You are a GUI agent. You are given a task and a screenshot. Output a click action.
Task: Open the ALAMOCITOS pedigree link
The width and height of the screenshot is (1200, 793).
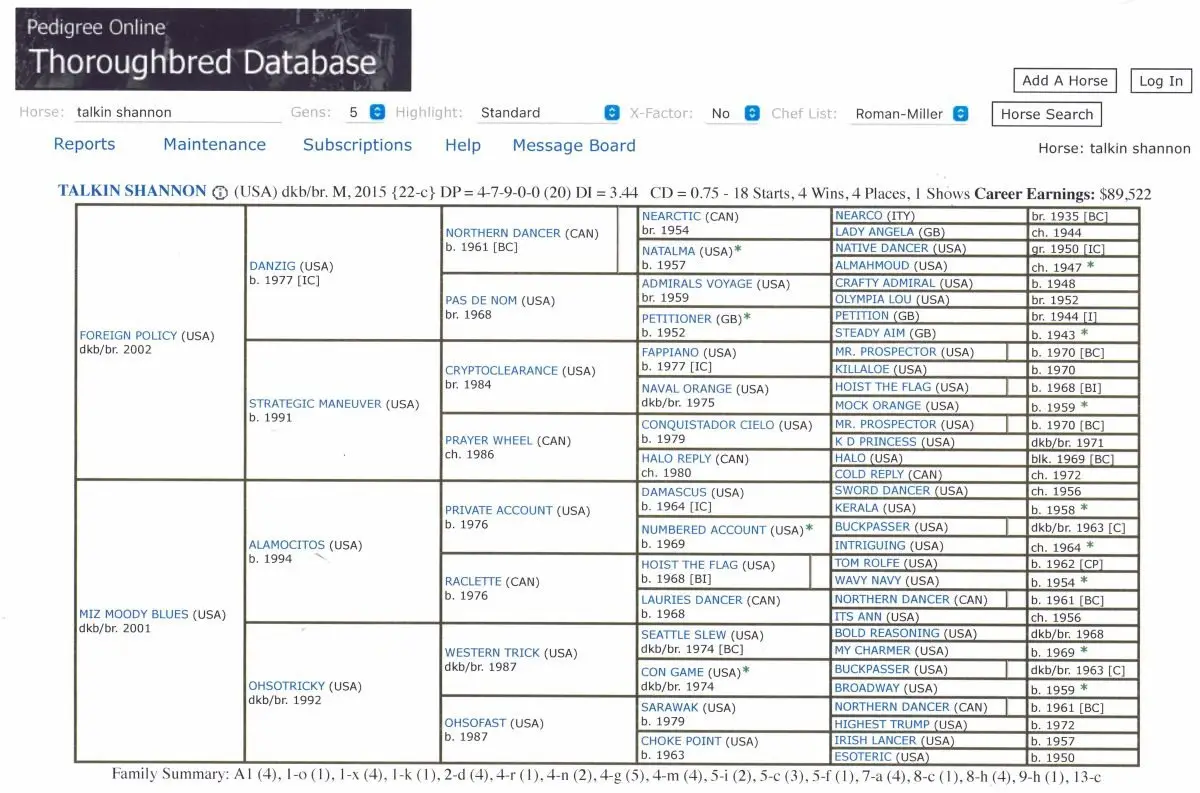tap(286, 545)
